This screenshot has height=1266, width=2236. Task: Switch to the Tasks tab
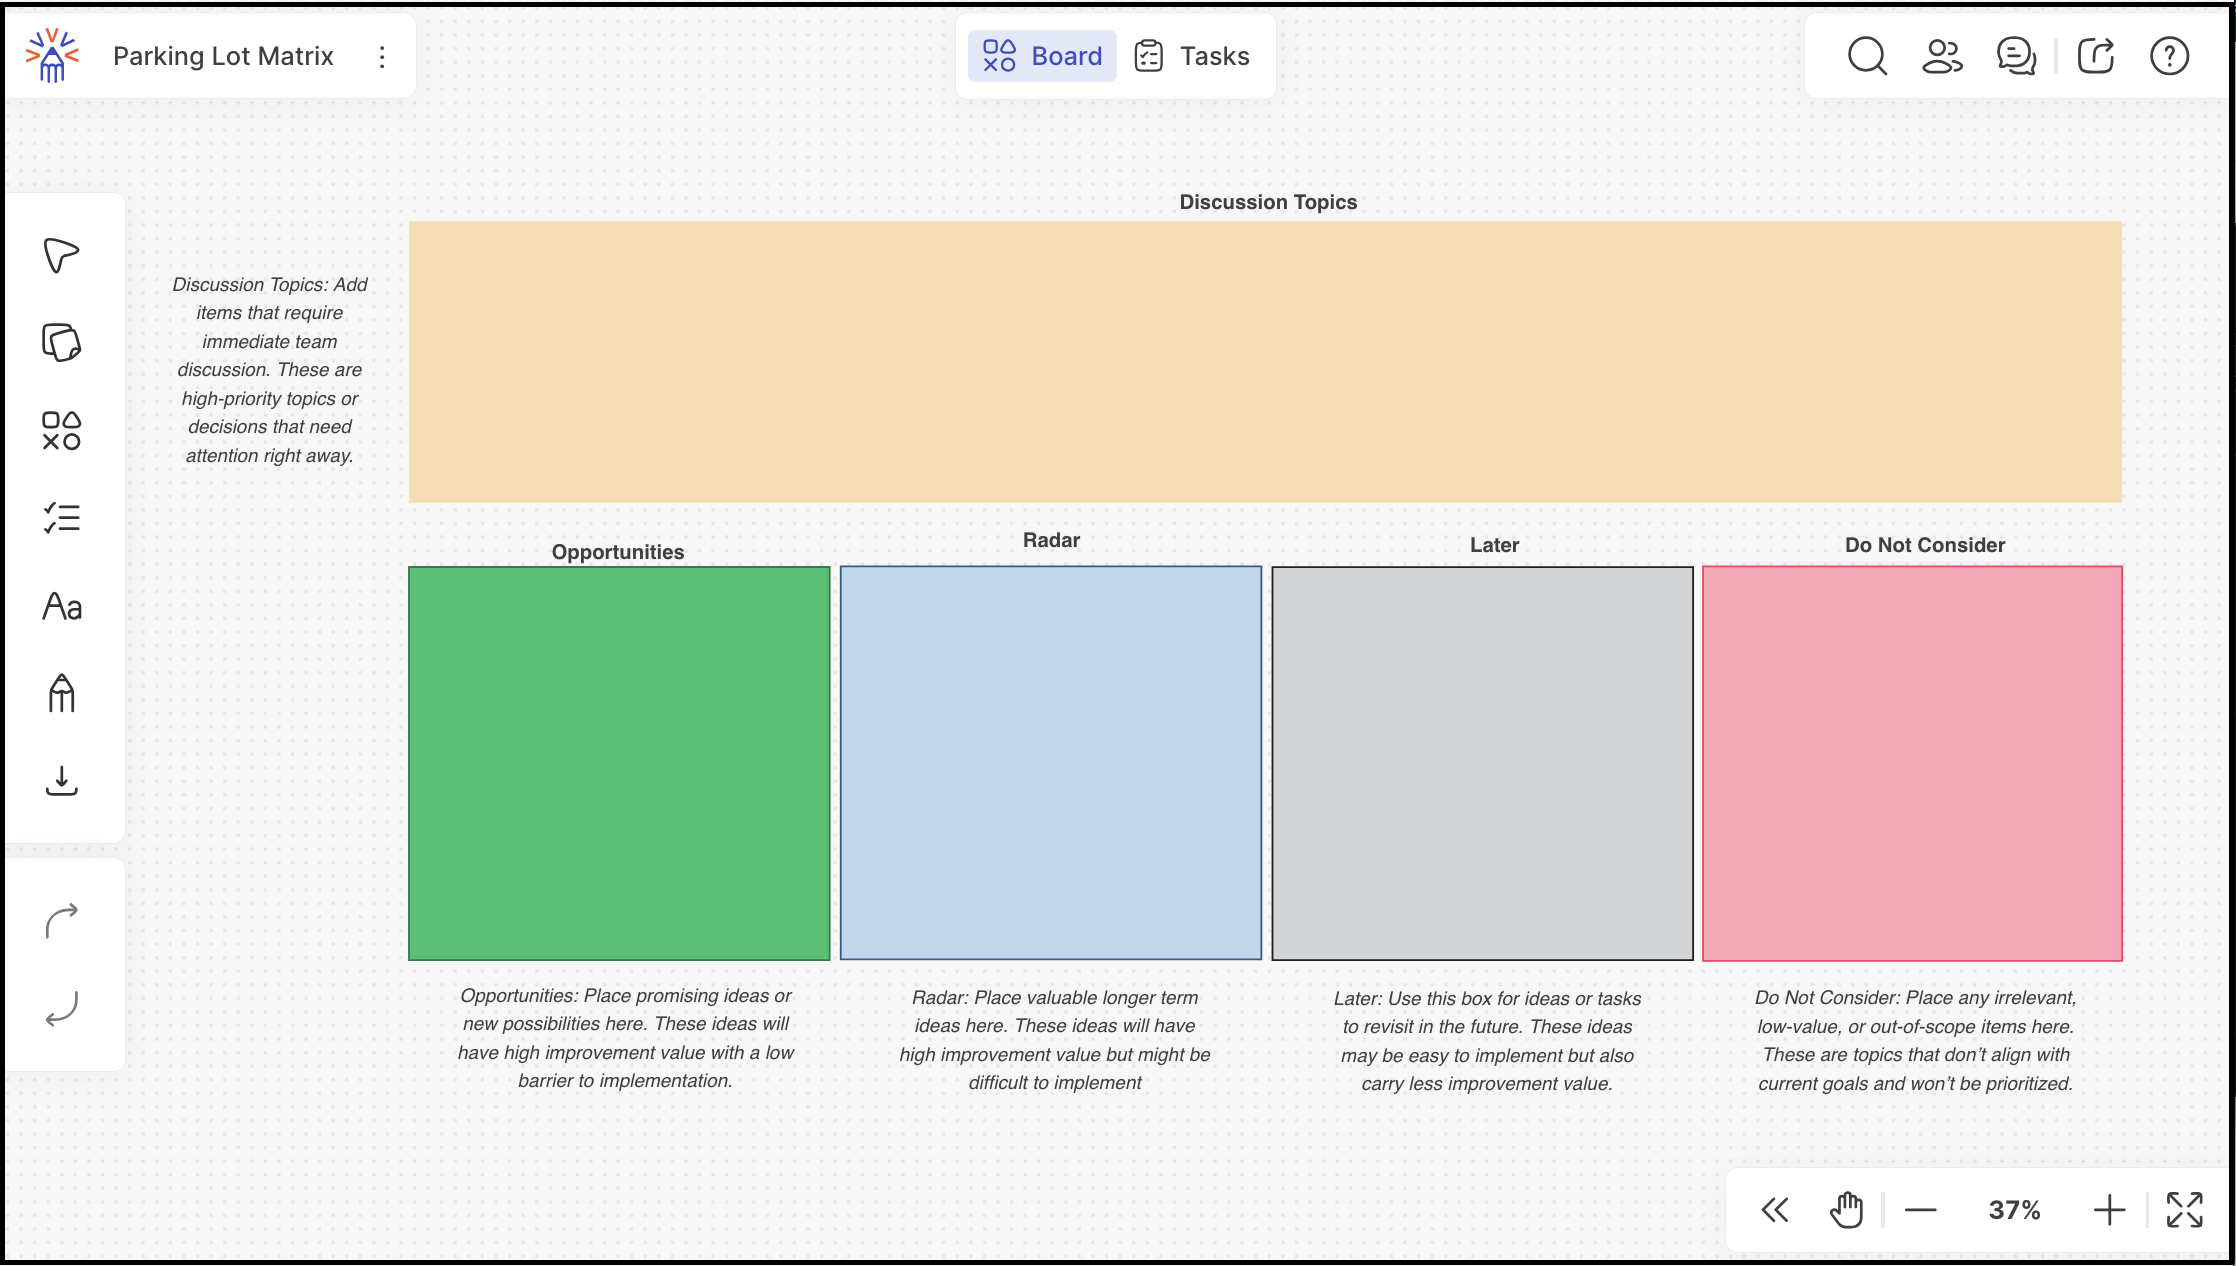click(x=1192, y=56)
